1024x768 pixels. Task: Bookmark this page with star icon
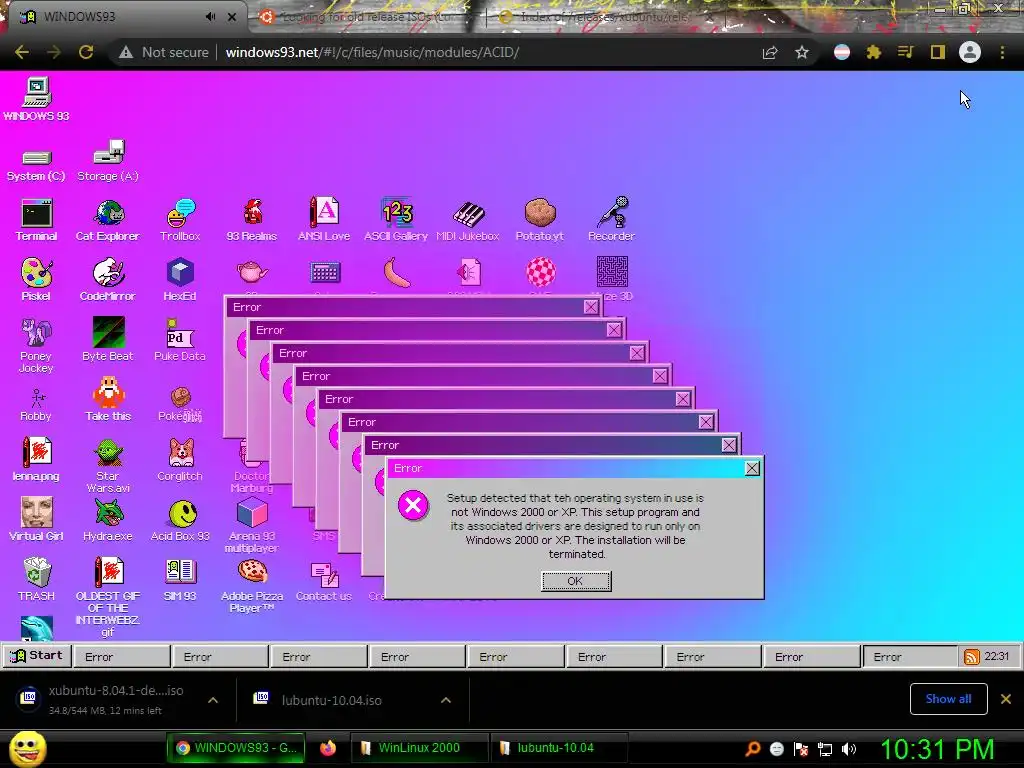click(802, 52)
